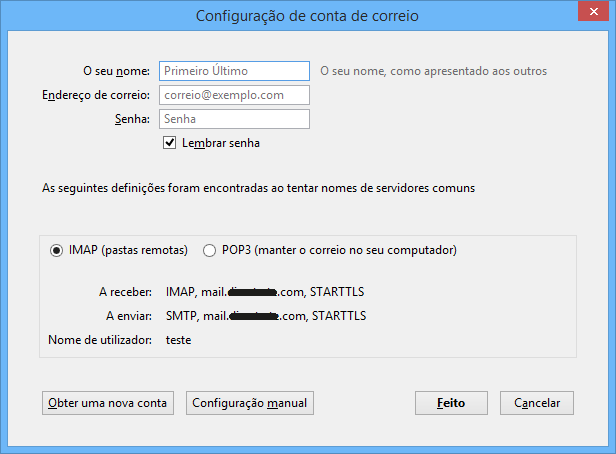Click the 'Senha:' label

pos(132,119)
